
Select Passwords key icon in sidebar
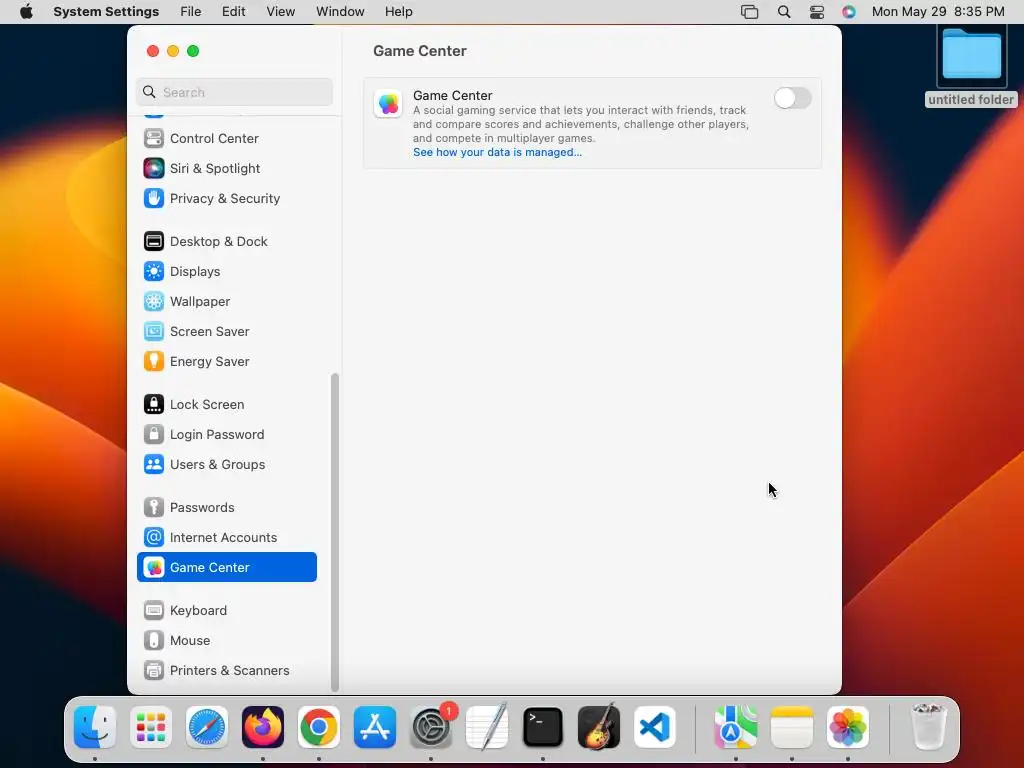[153, 507]
